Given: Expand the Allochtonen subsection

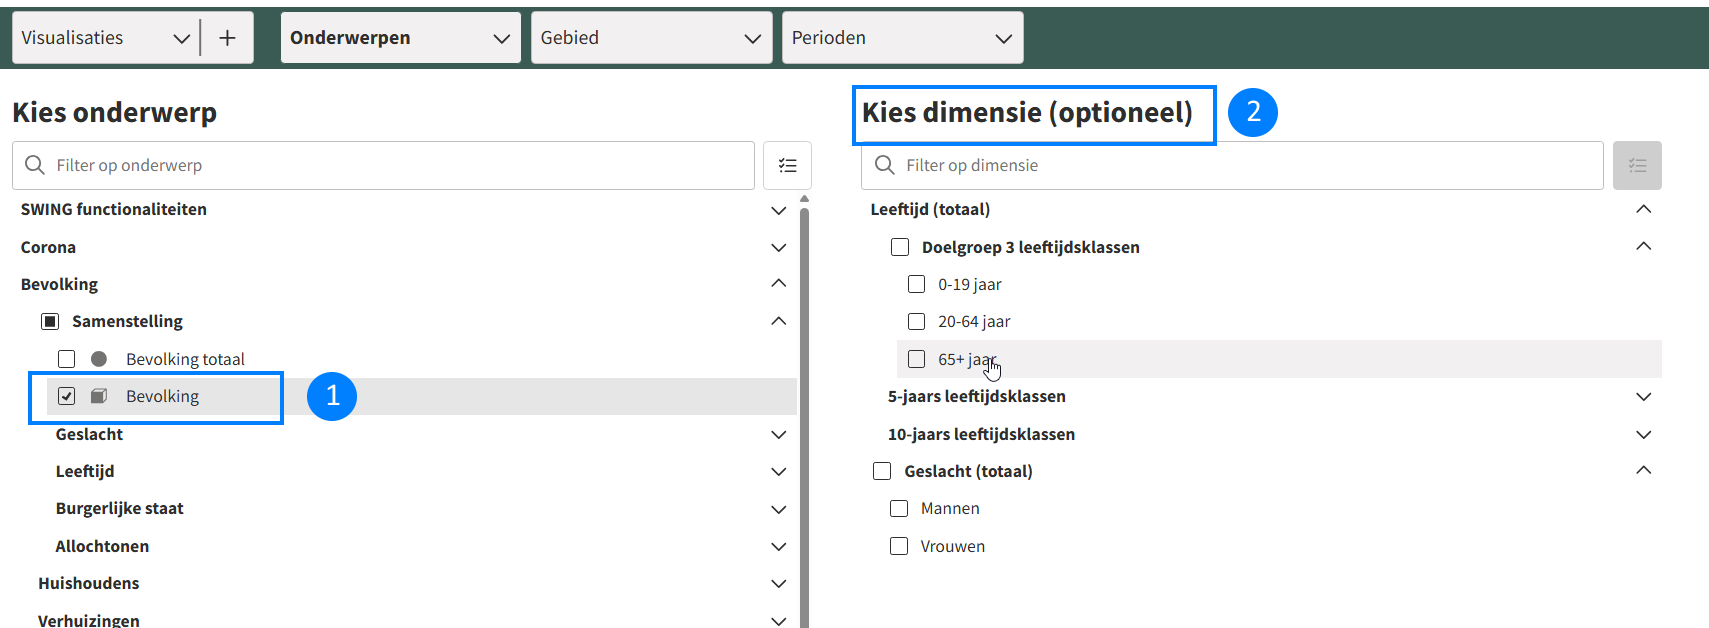Looking at the screenshot, I should 778,546.
